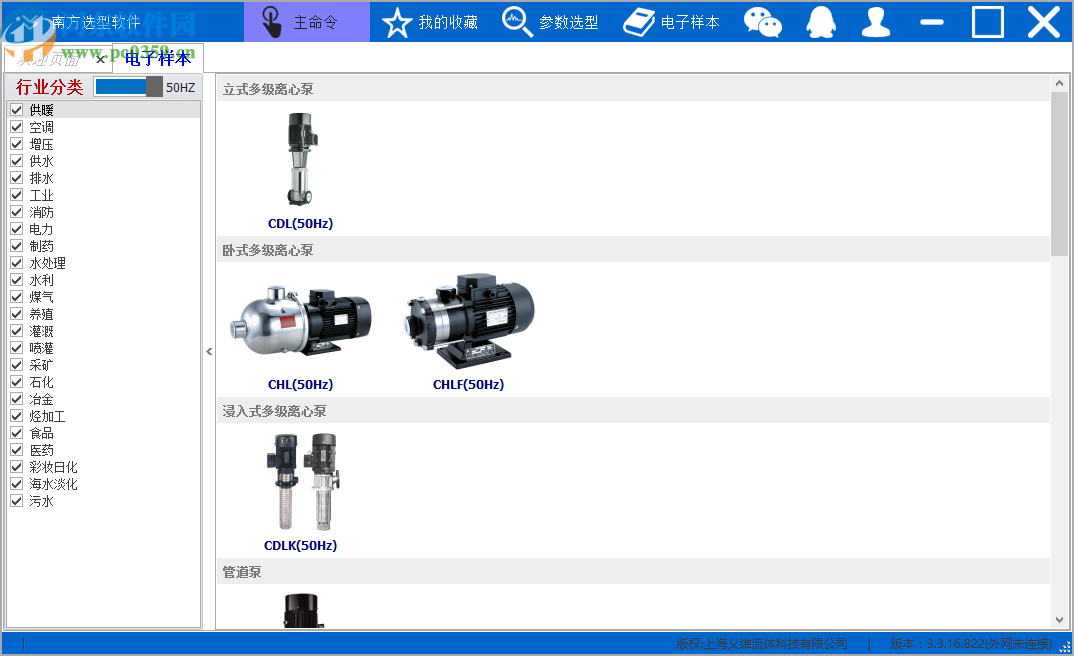Toggle the 烃加工 checkbox
Viewport: 1074px width, 656px height.
17,416
